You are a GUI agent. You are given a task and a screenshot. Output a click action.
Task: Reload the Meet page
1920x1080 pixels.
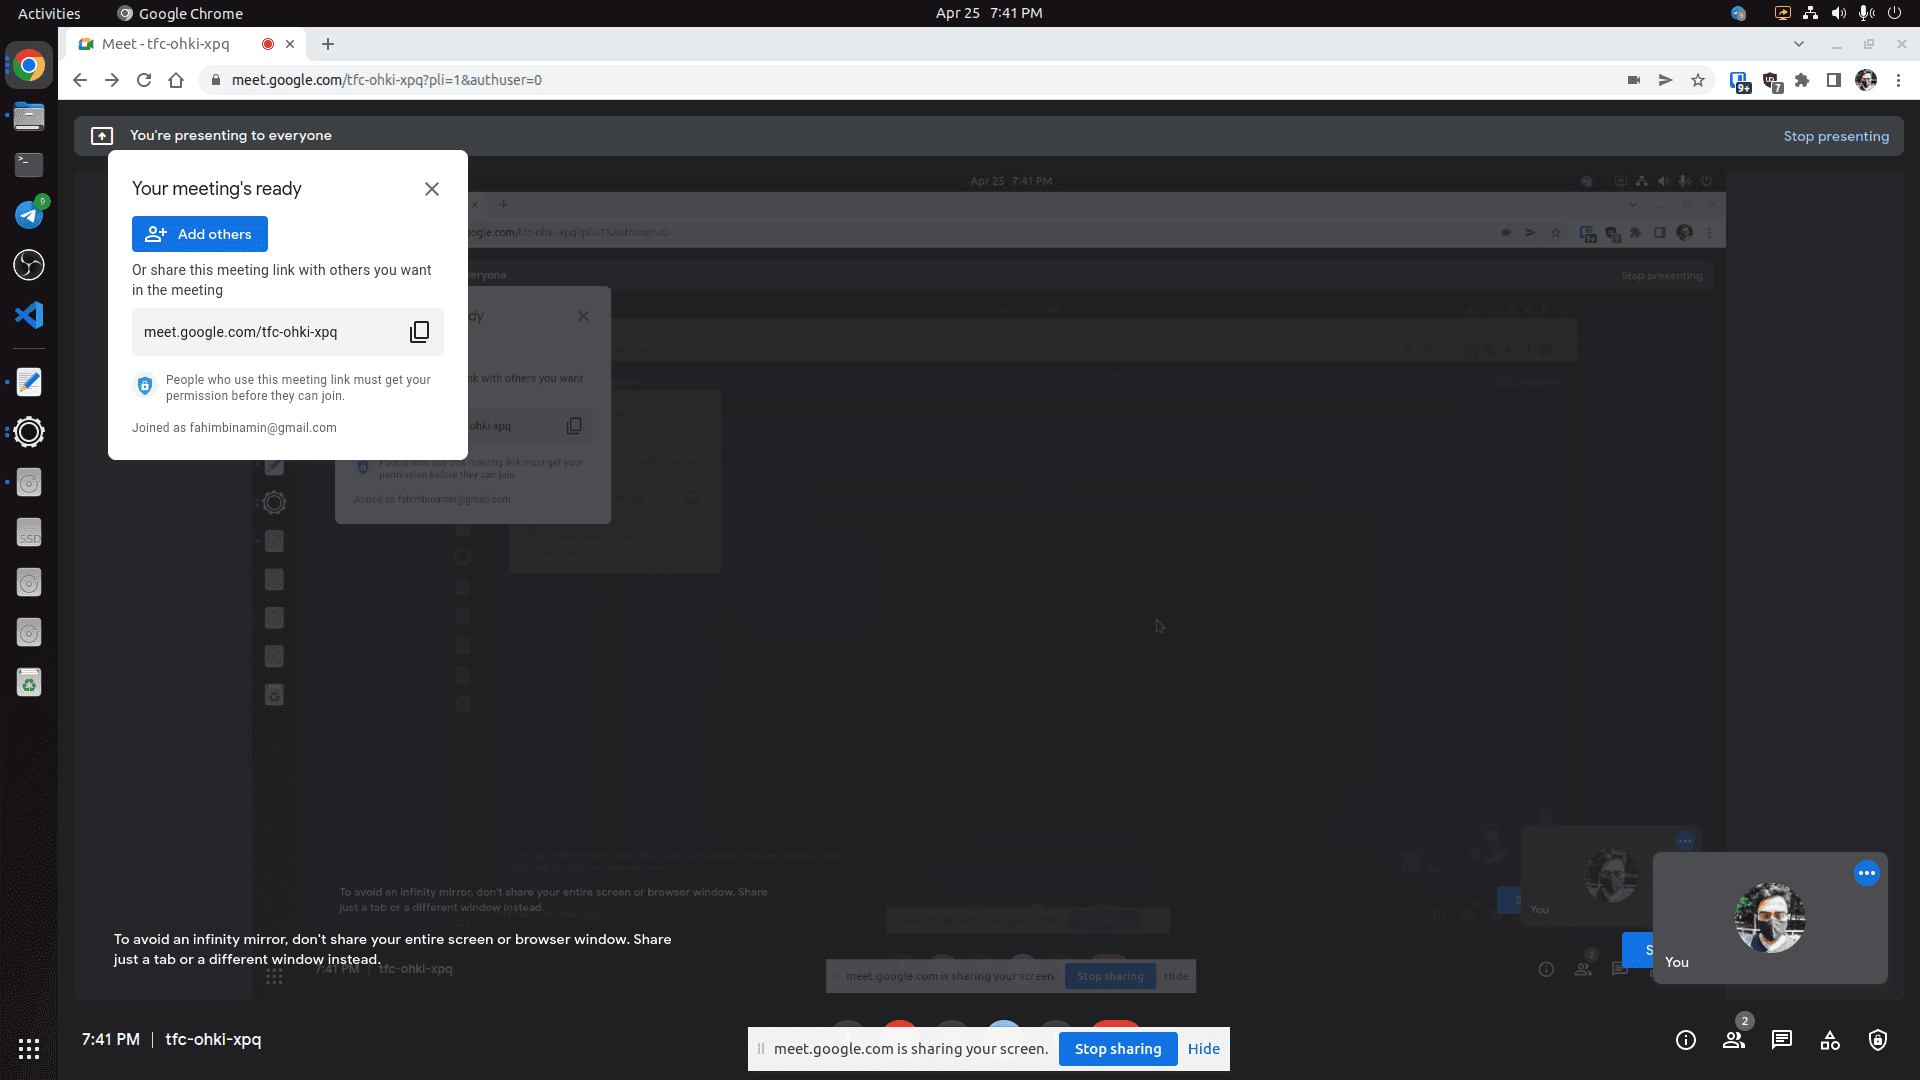click(144, 80)
